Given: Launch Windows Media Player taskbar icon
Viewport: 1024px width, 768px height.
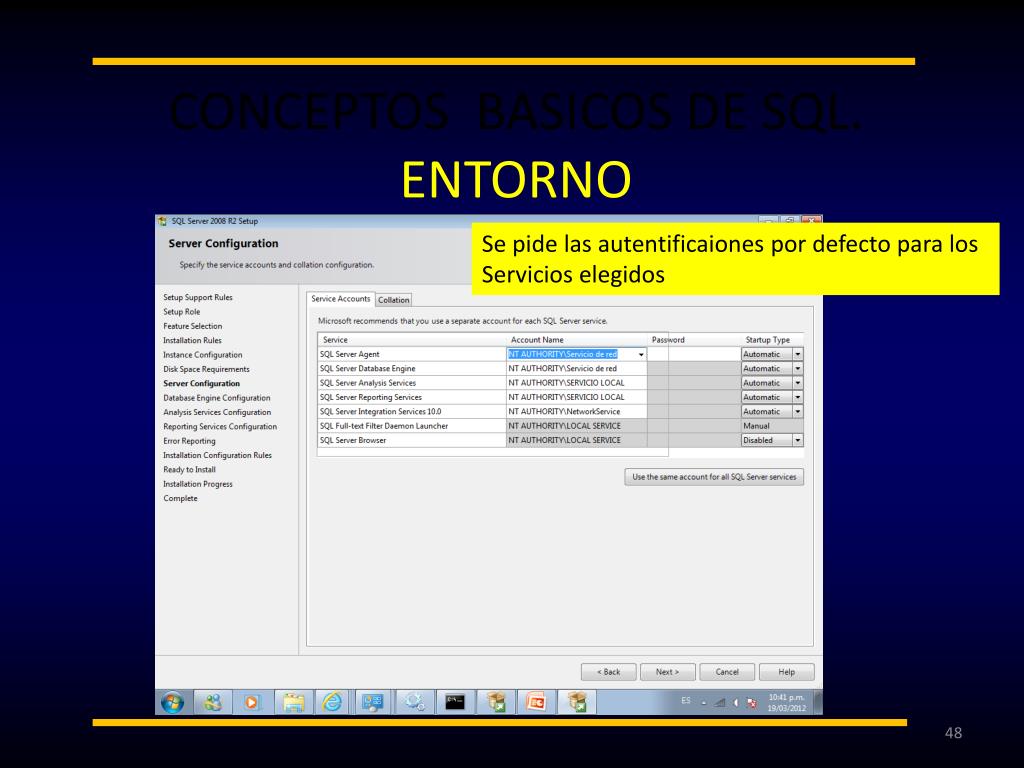Looking at the screenshot, I should pos(251,703).
